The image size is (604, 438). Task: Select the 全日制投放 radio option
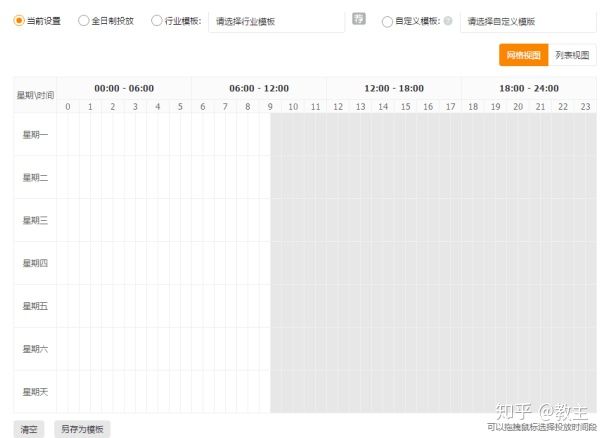[x=84, y=20]
